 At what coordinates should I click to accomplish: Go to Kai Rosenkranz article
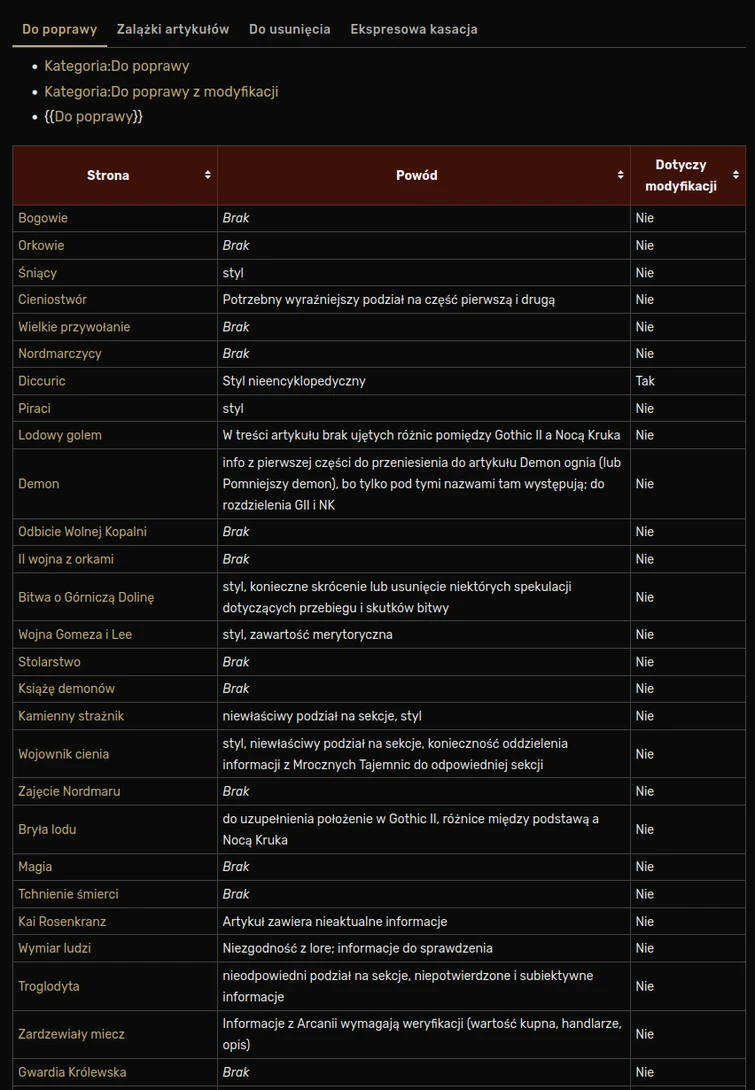pyautogui.click(x=62, y=921)
